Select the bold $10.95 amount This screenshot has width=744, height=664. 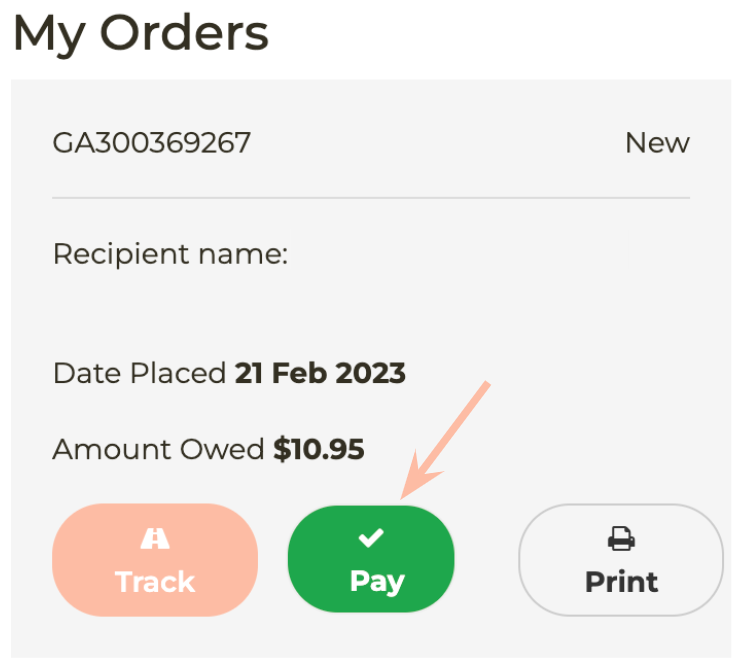(x=319, y=449)
